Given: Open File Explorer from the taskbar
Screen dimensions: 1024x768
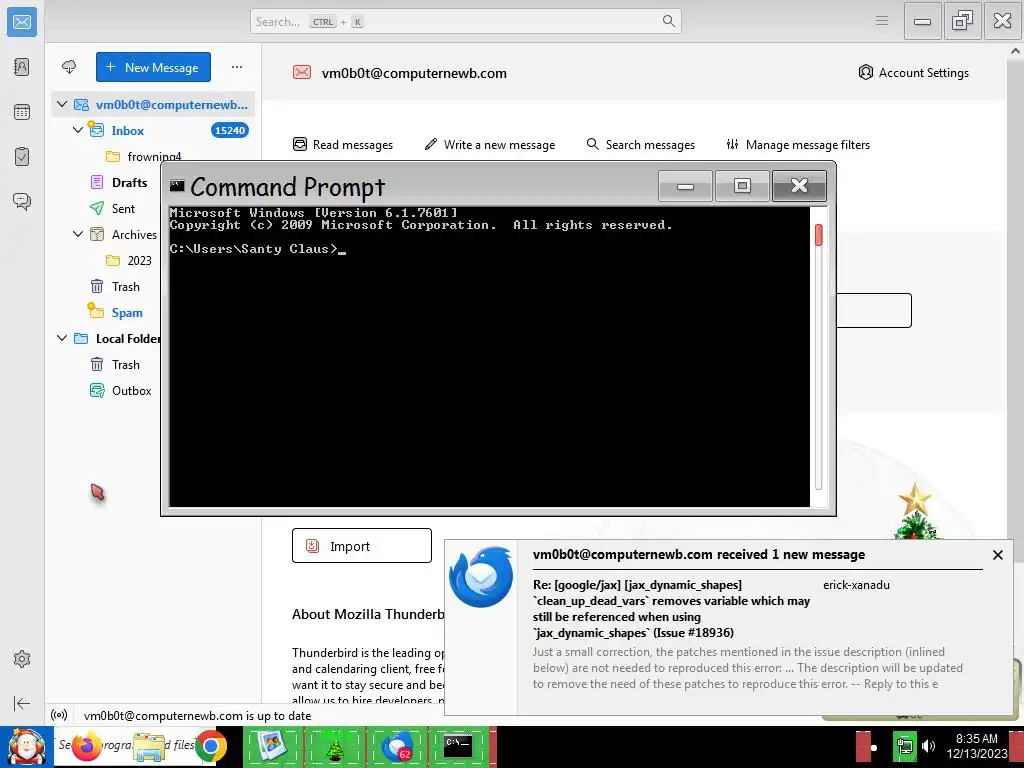Looking at the screenshot, I should click(x=149, y=747).
